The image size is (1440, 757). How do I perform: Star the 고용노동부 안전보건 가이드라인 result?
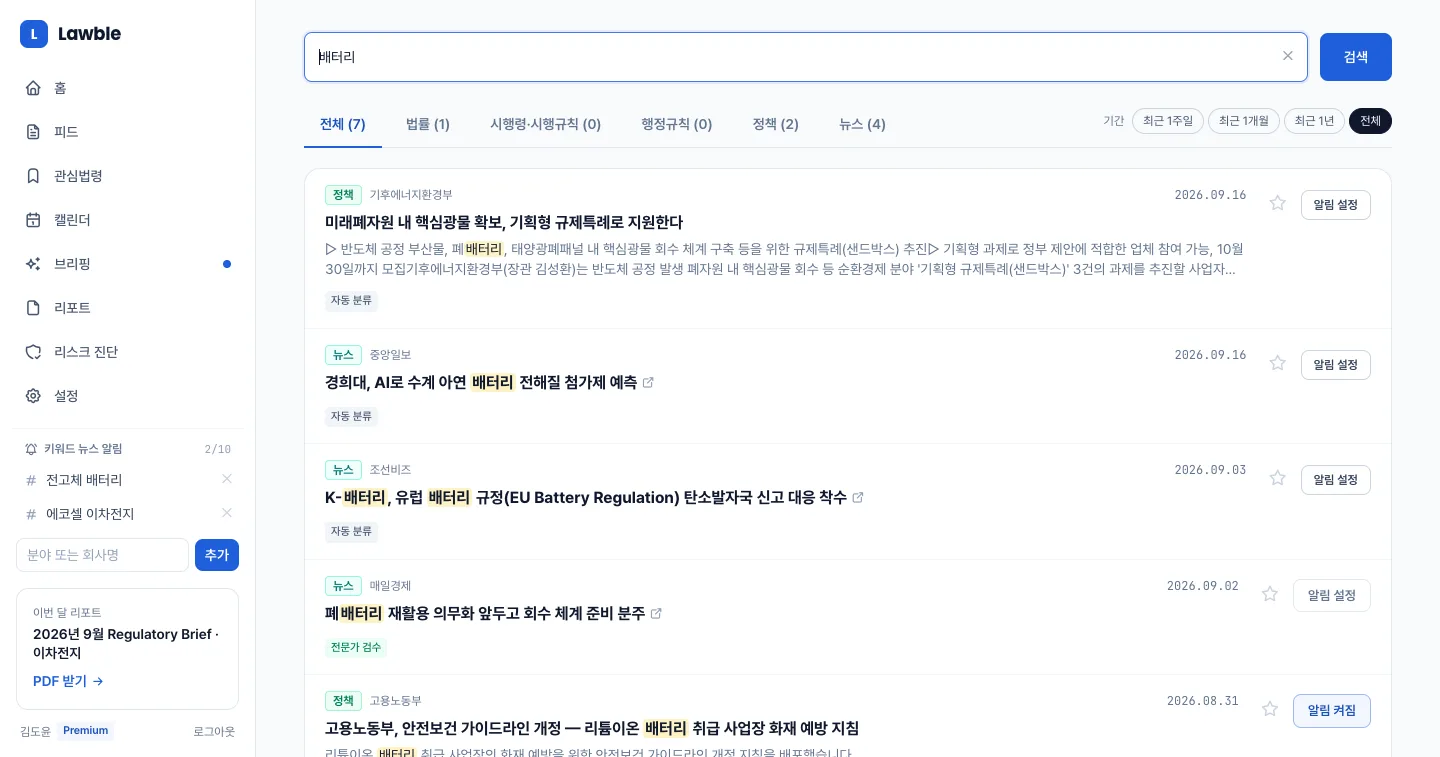(1270, 709)
